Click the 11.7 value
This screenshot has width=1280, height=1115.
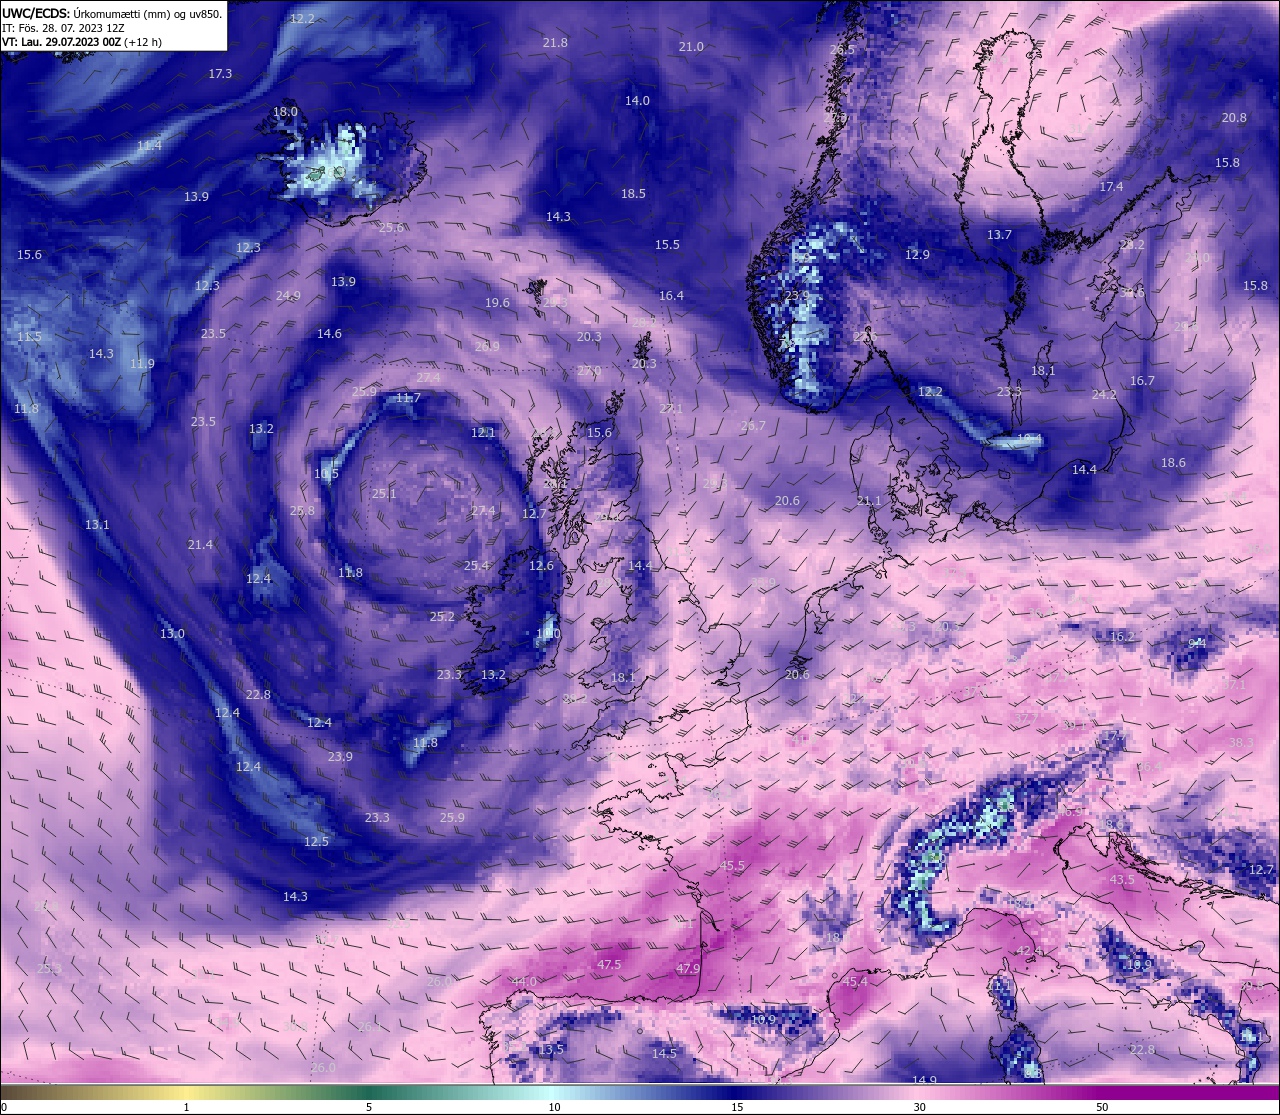point(407,398)
